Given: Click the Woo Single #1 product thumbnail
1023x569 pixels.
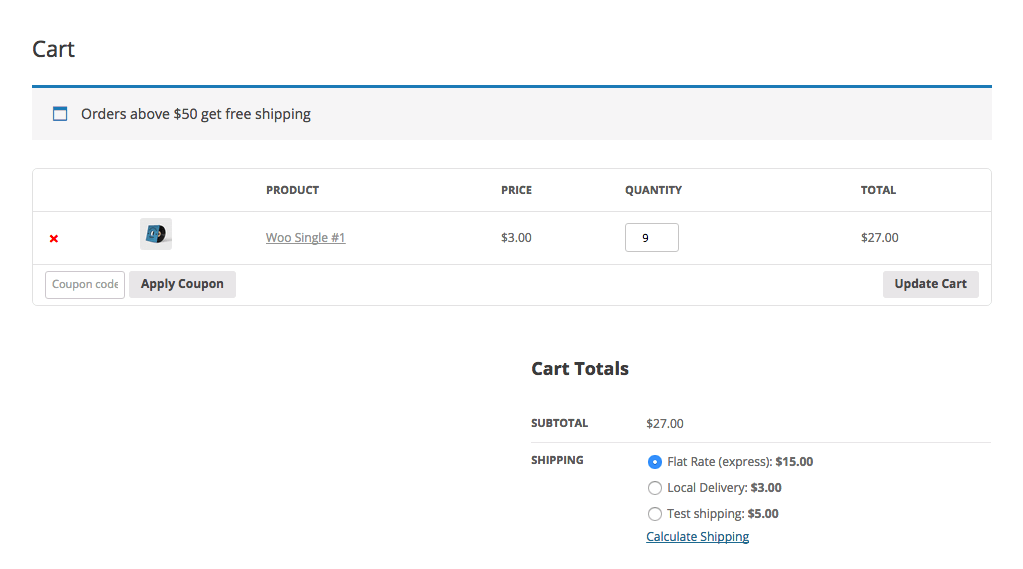Looking at the screenshot, I should click(x=156, y=234).
